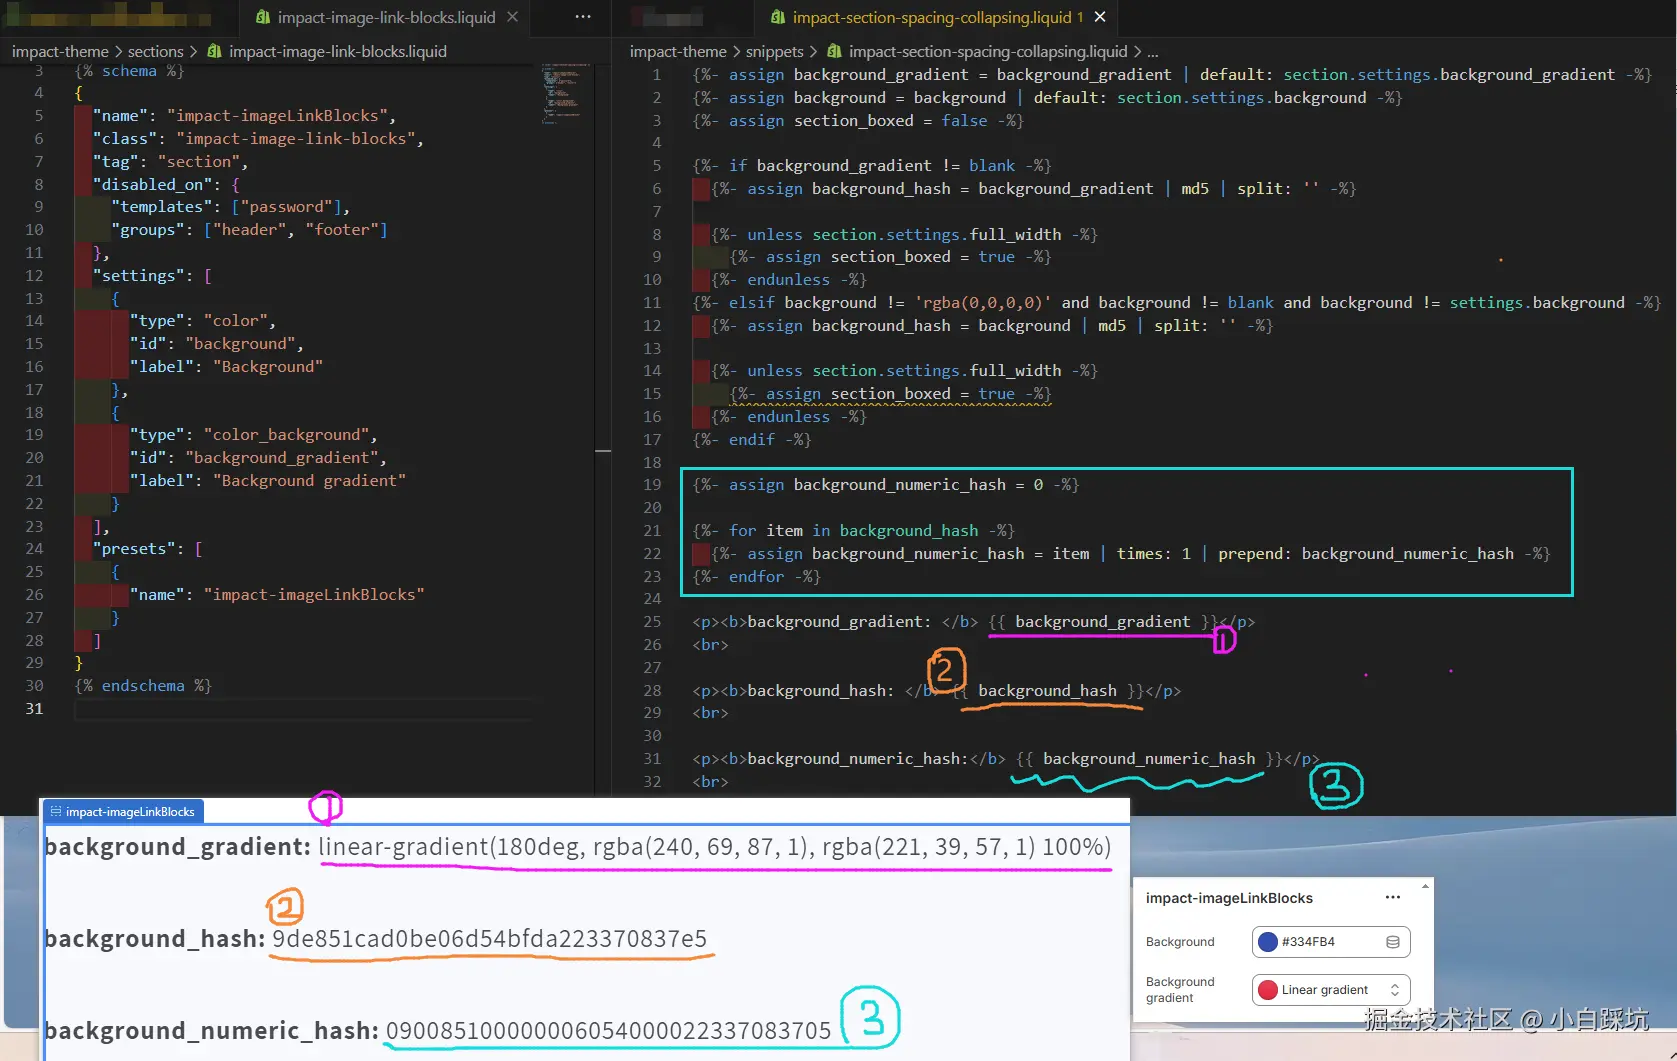Viewport: 1677px width, 1061px height.
Task: Click the 'Background gradient' label in the settings panel
Action: pos(1180,990)
